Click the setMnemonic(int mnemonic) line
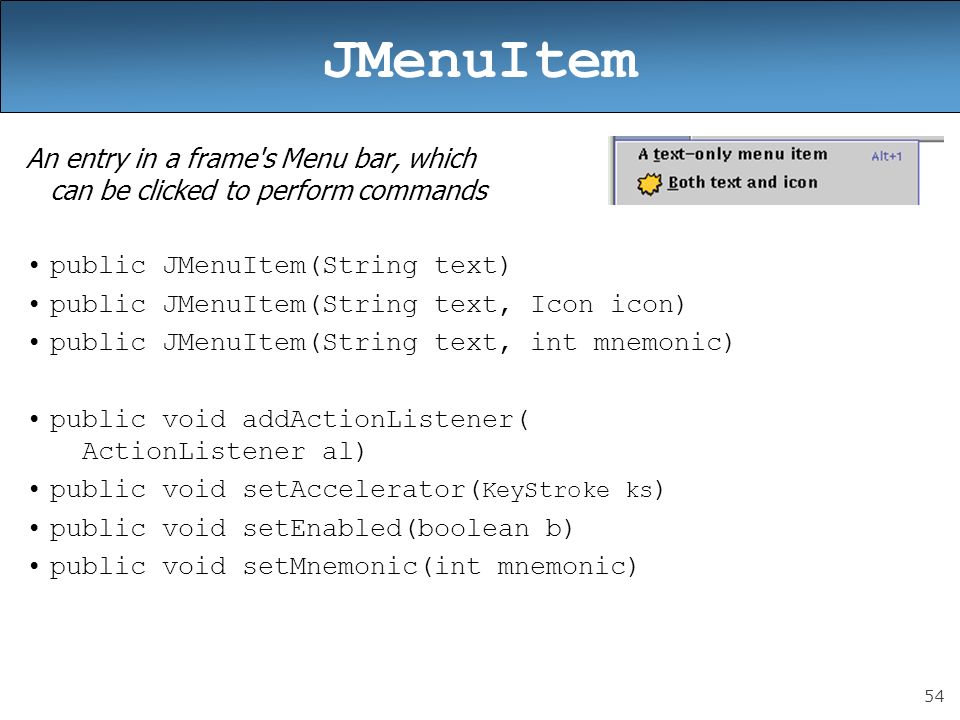Image resolution: width=960 pixels, height=720 pixels. pyautogui.click(x=343, y=567)
